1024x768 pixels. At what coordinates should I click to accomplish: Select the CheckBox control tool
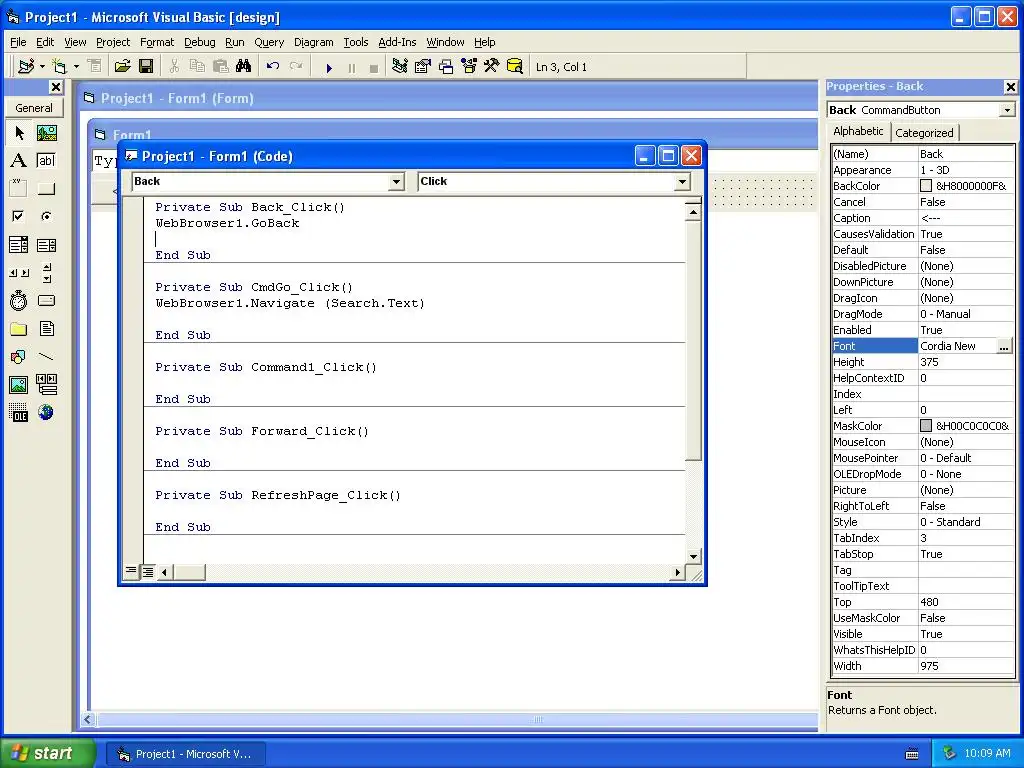19,216
